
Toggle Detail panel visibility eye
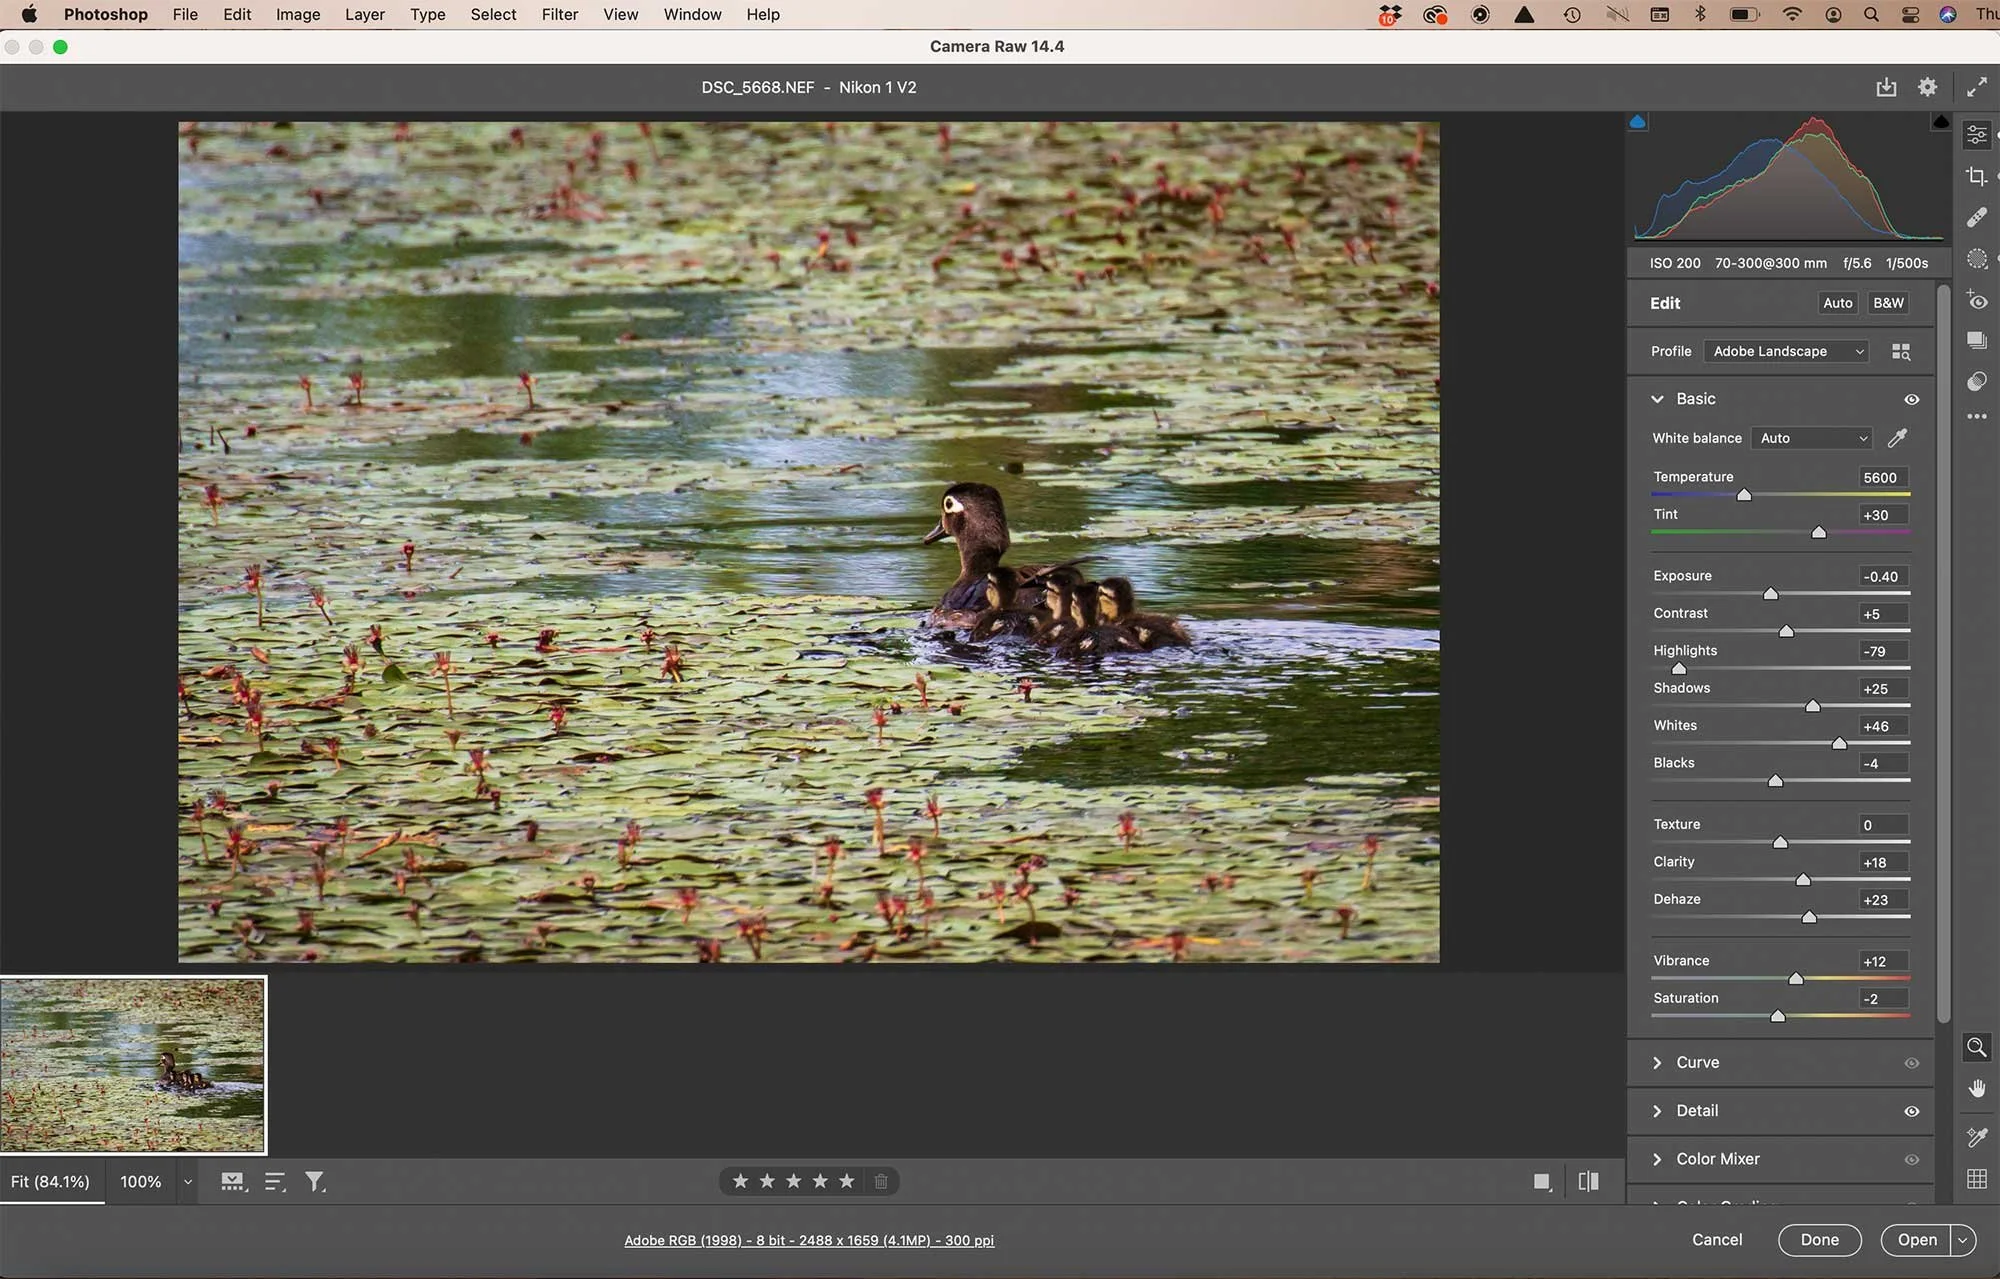(1911, 1111)
